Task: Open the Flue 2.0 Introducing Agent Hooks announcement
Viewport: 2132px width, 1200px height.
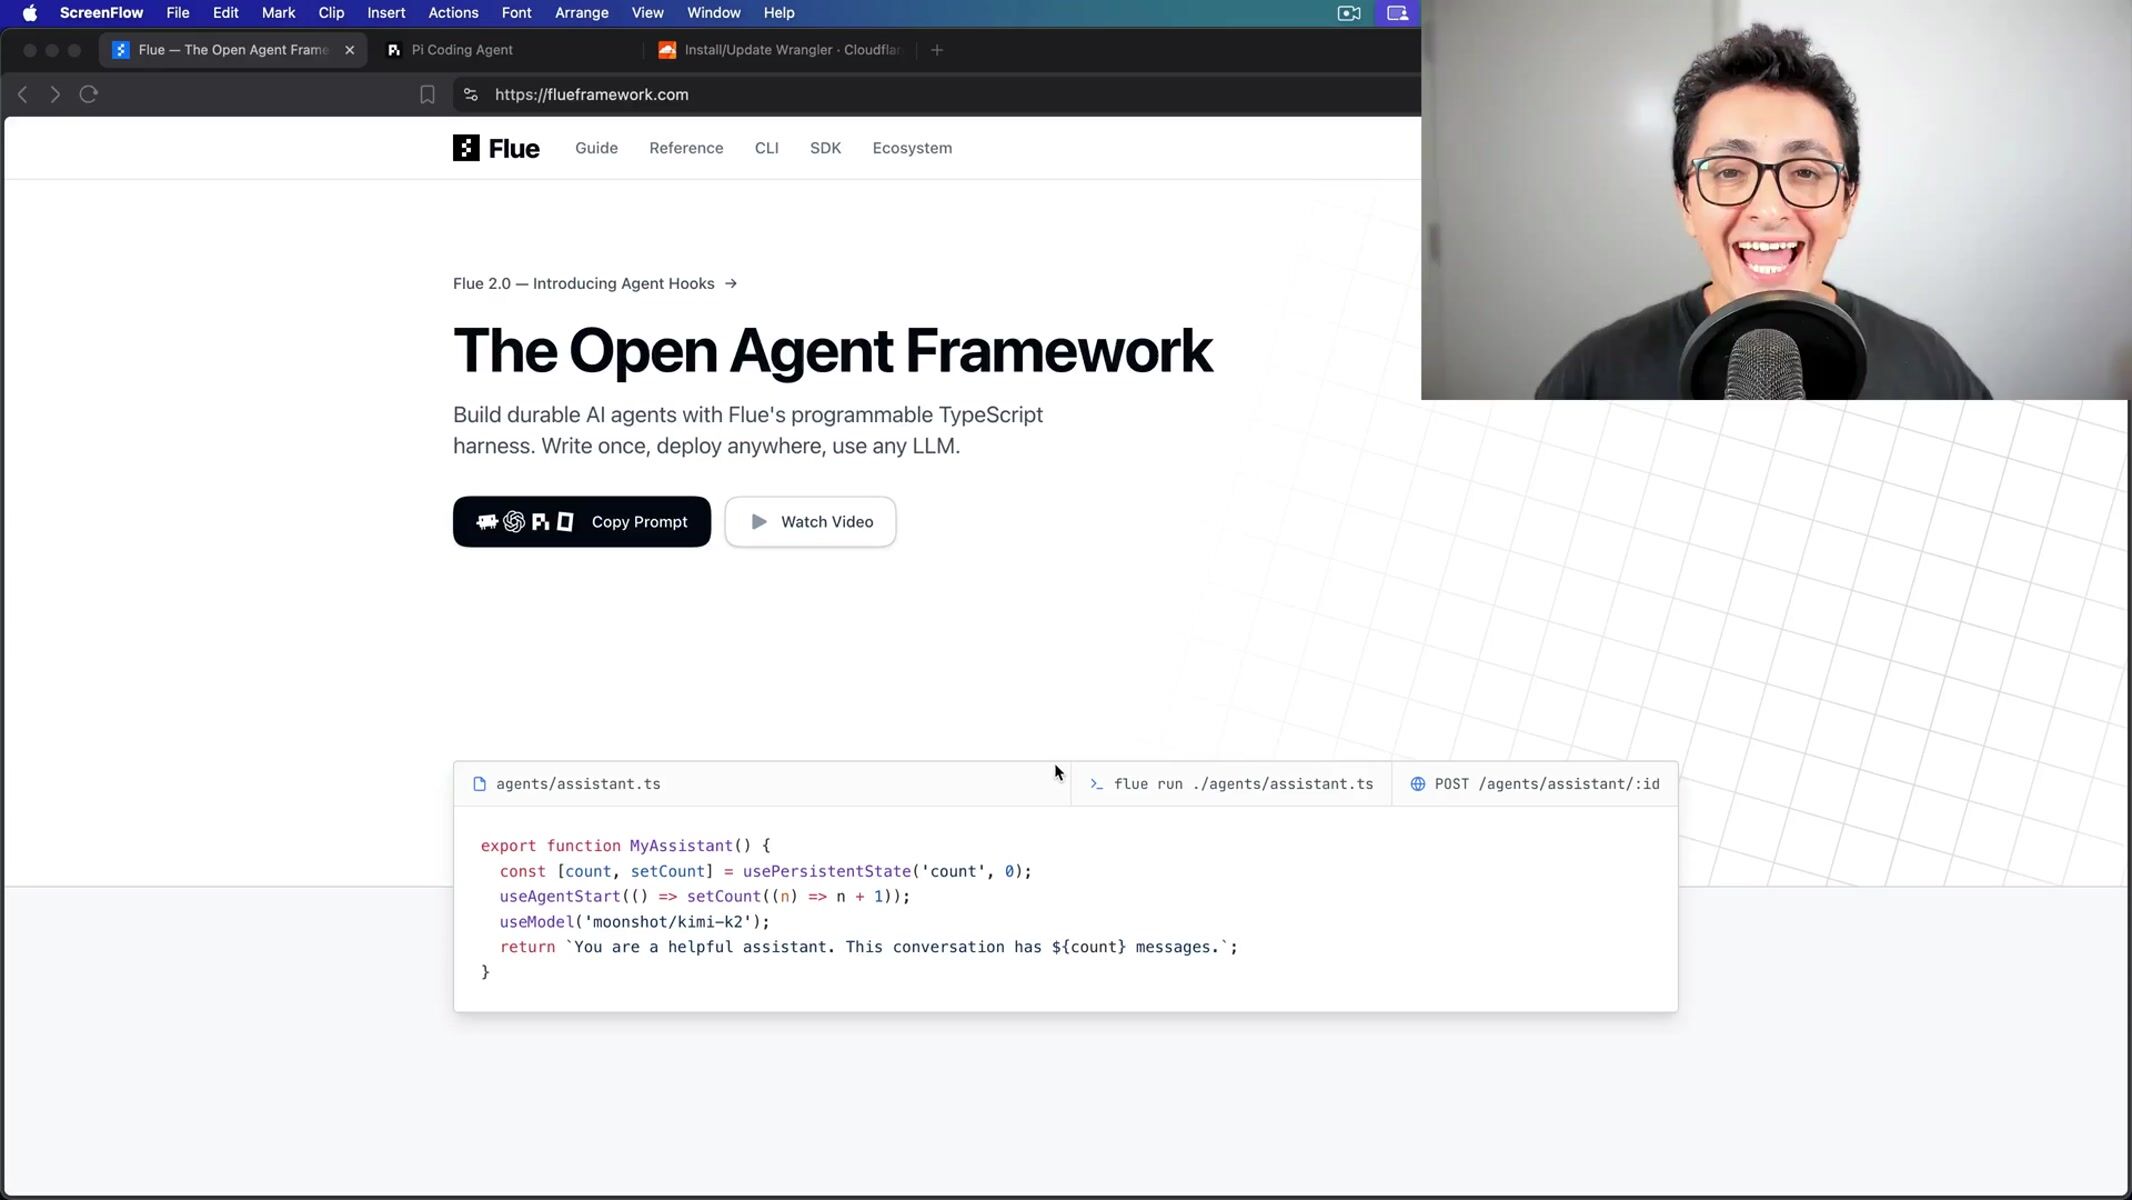Action: pos(595,284)
